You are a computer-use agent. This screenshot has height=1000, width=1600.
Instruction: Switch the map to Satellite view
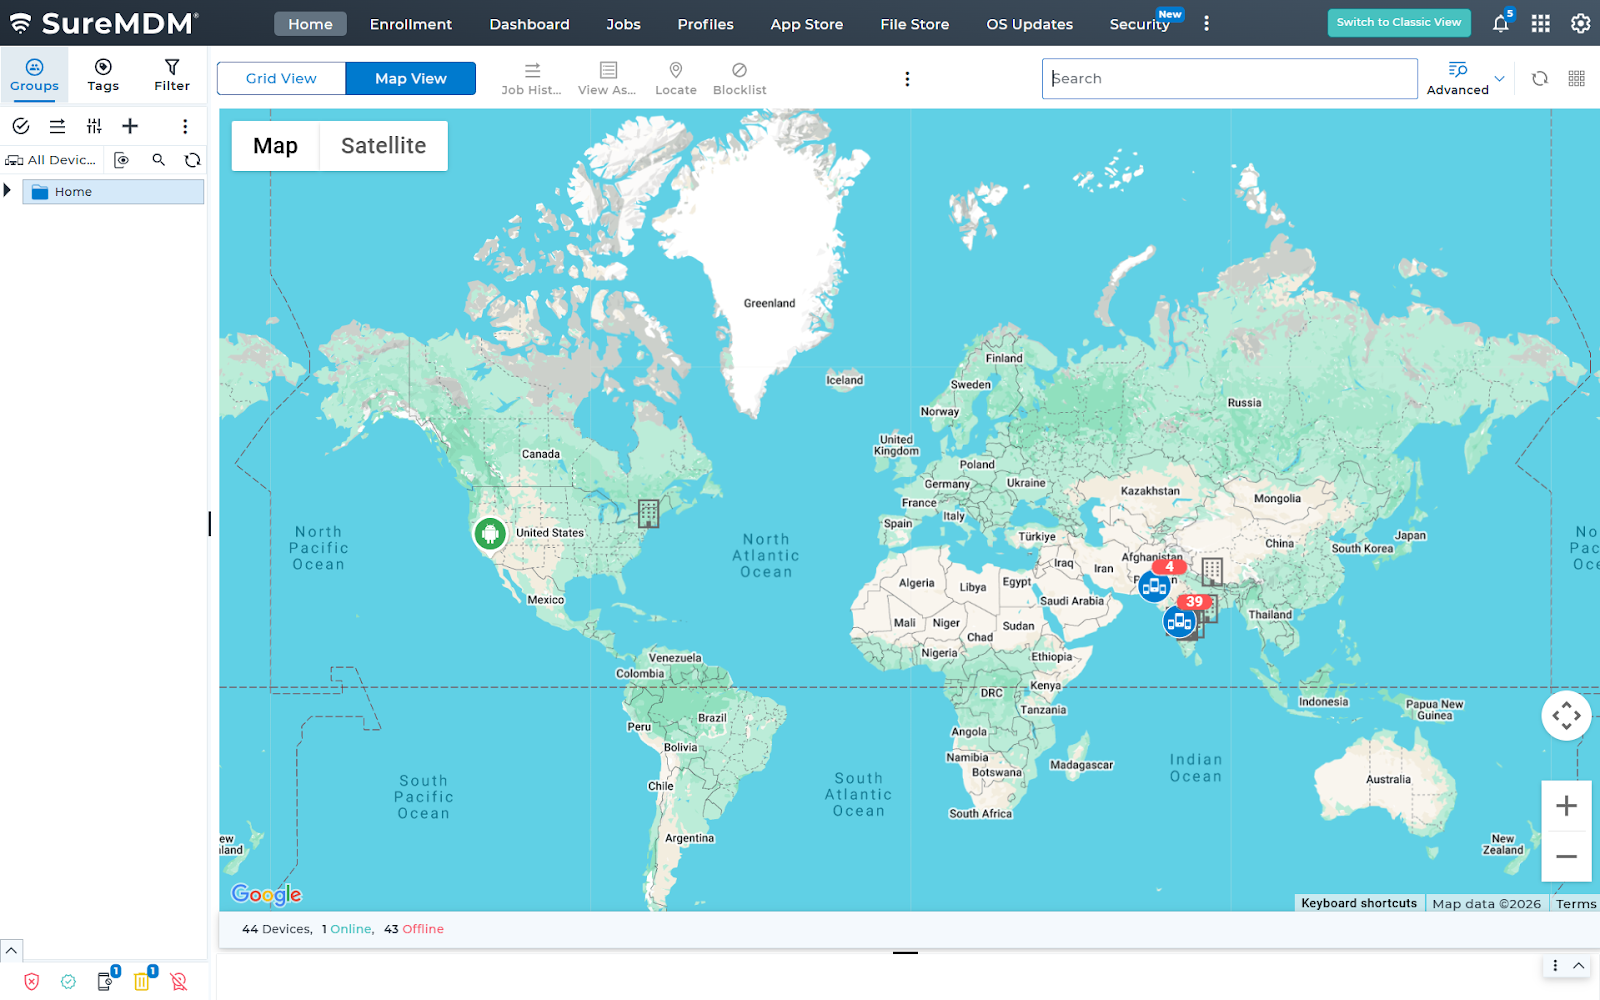(x=382, y=146)
